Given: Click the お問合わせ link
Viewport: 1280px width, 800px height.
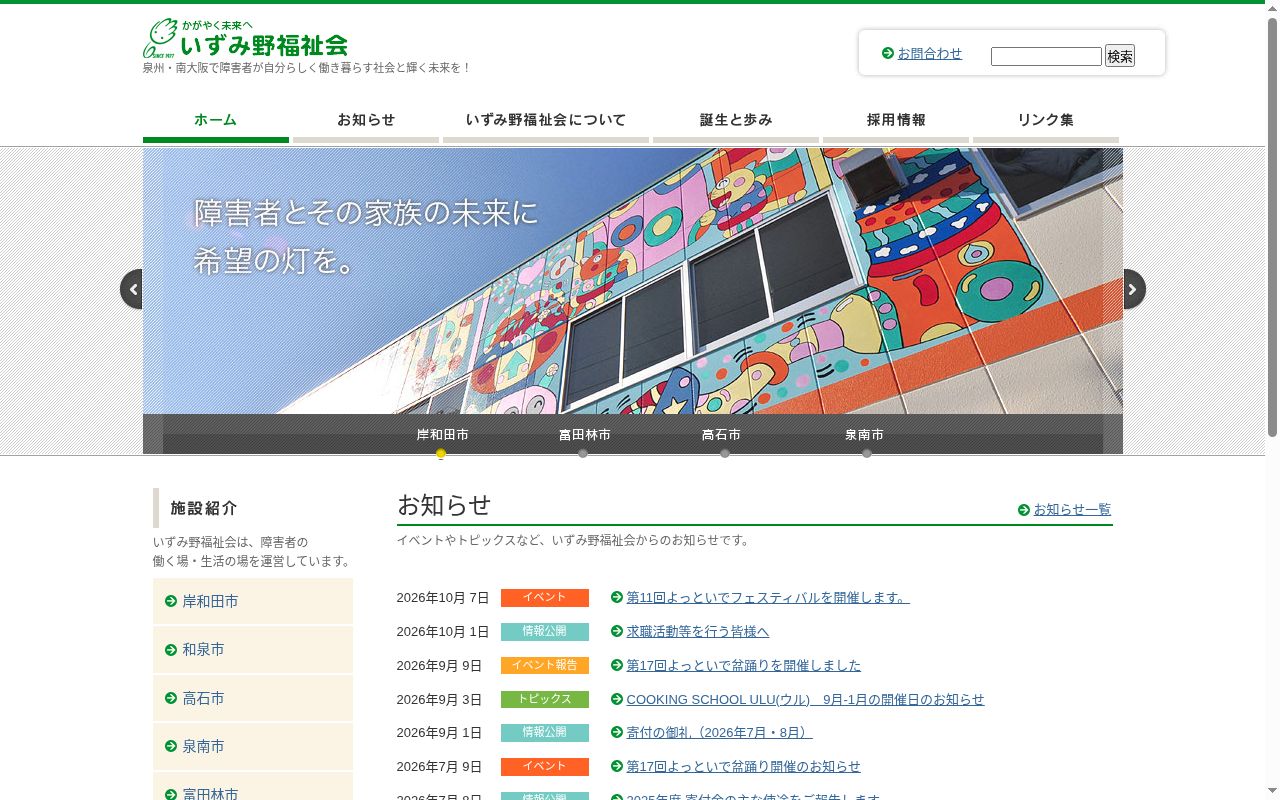Looking at the screenshot, I should coord(929,54).
